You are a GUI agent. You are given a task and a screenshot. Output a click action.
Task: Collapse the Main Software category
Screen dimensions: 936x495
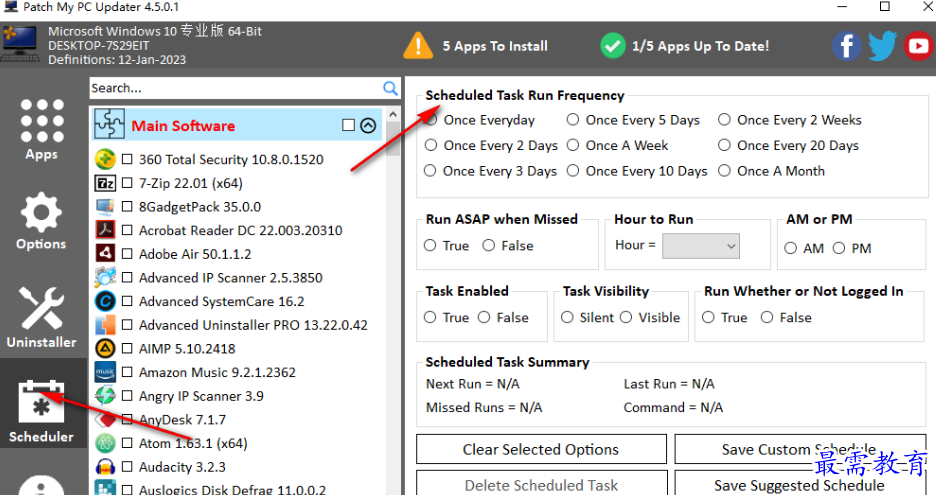pyautogui.click(x=368, y=125)
